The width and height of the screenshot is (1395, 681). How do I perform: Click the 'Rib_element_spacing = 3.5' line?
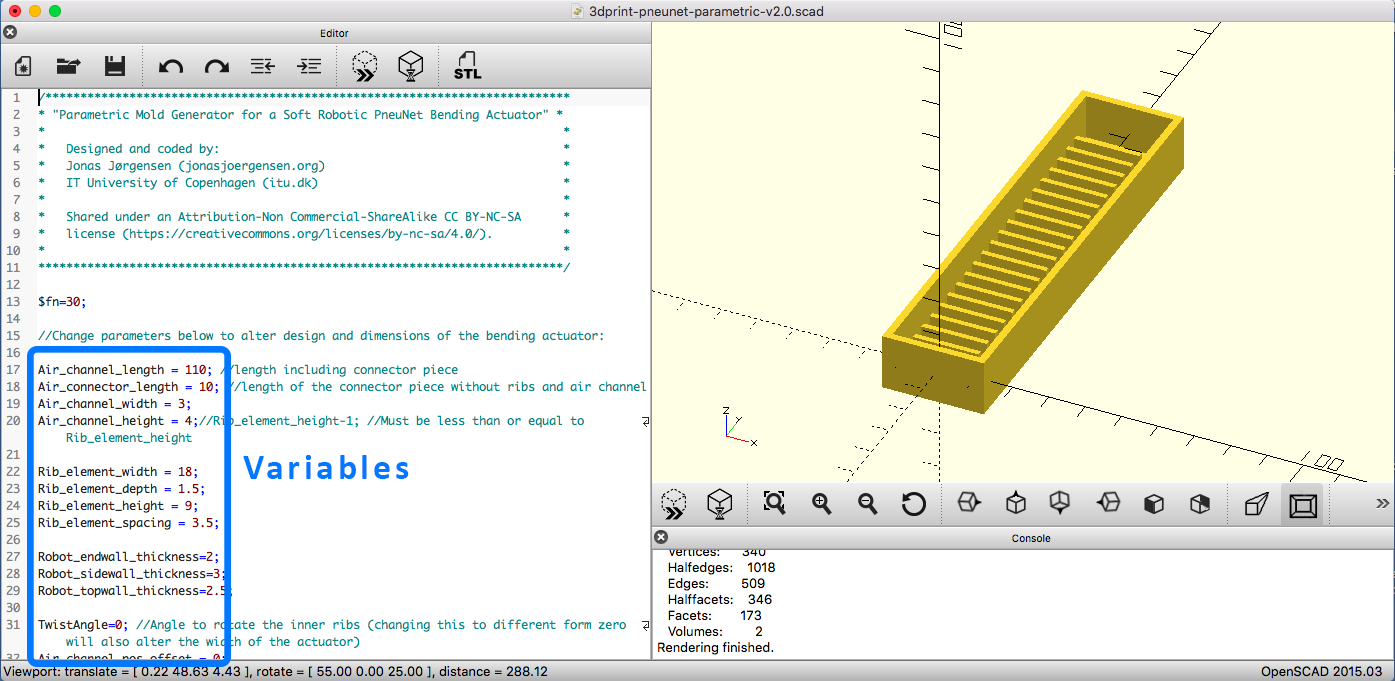point(128,522)
